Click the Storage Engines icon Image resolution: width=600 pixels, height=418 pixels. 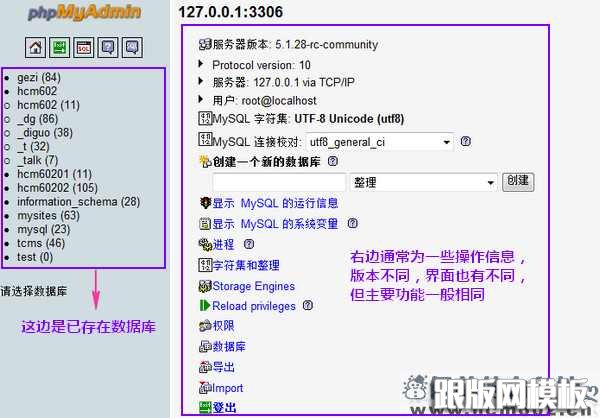pyautogui.click(x=205, y=286)
